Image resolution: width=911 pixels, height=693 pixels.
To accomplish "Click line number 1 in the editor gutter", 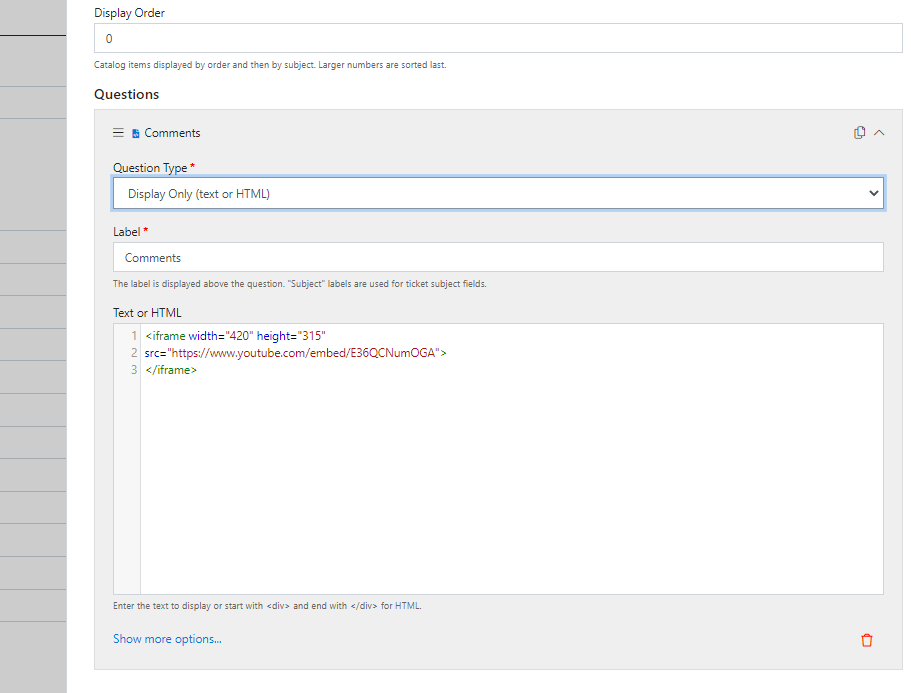I will pos(134,336).
